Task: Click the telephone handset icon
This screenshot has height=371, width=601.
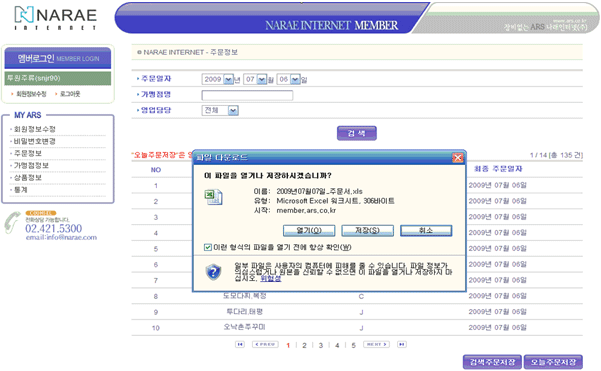Action: point(12,222)
